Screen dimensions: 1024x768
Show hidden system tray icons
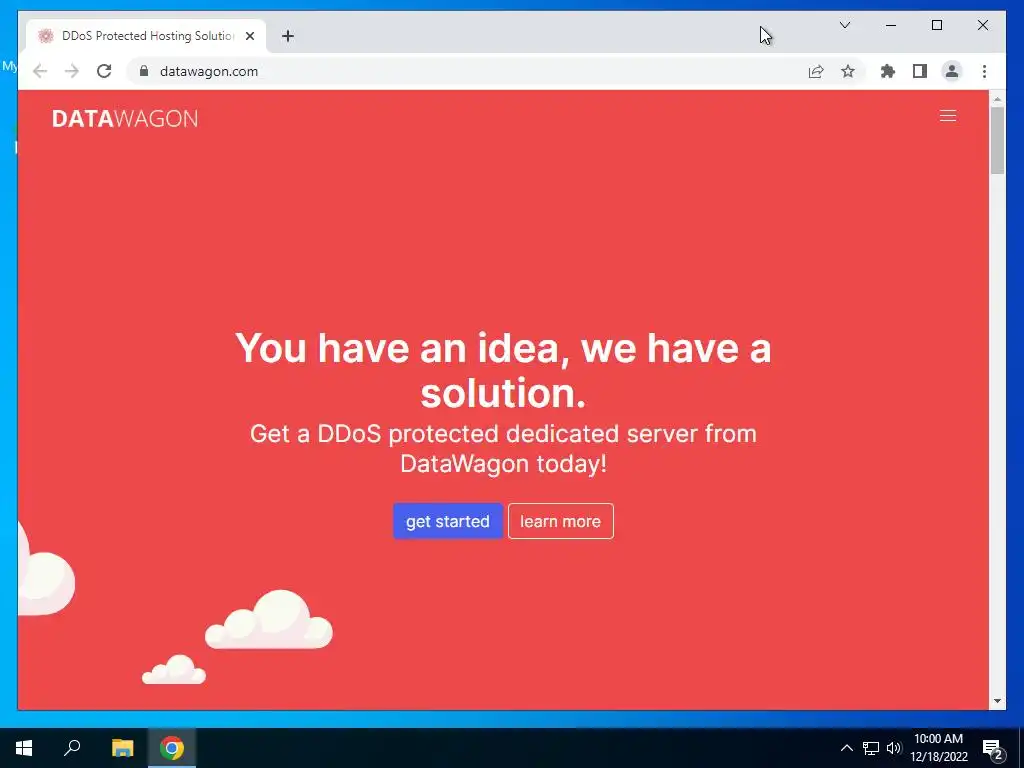(x=846, y=748)
